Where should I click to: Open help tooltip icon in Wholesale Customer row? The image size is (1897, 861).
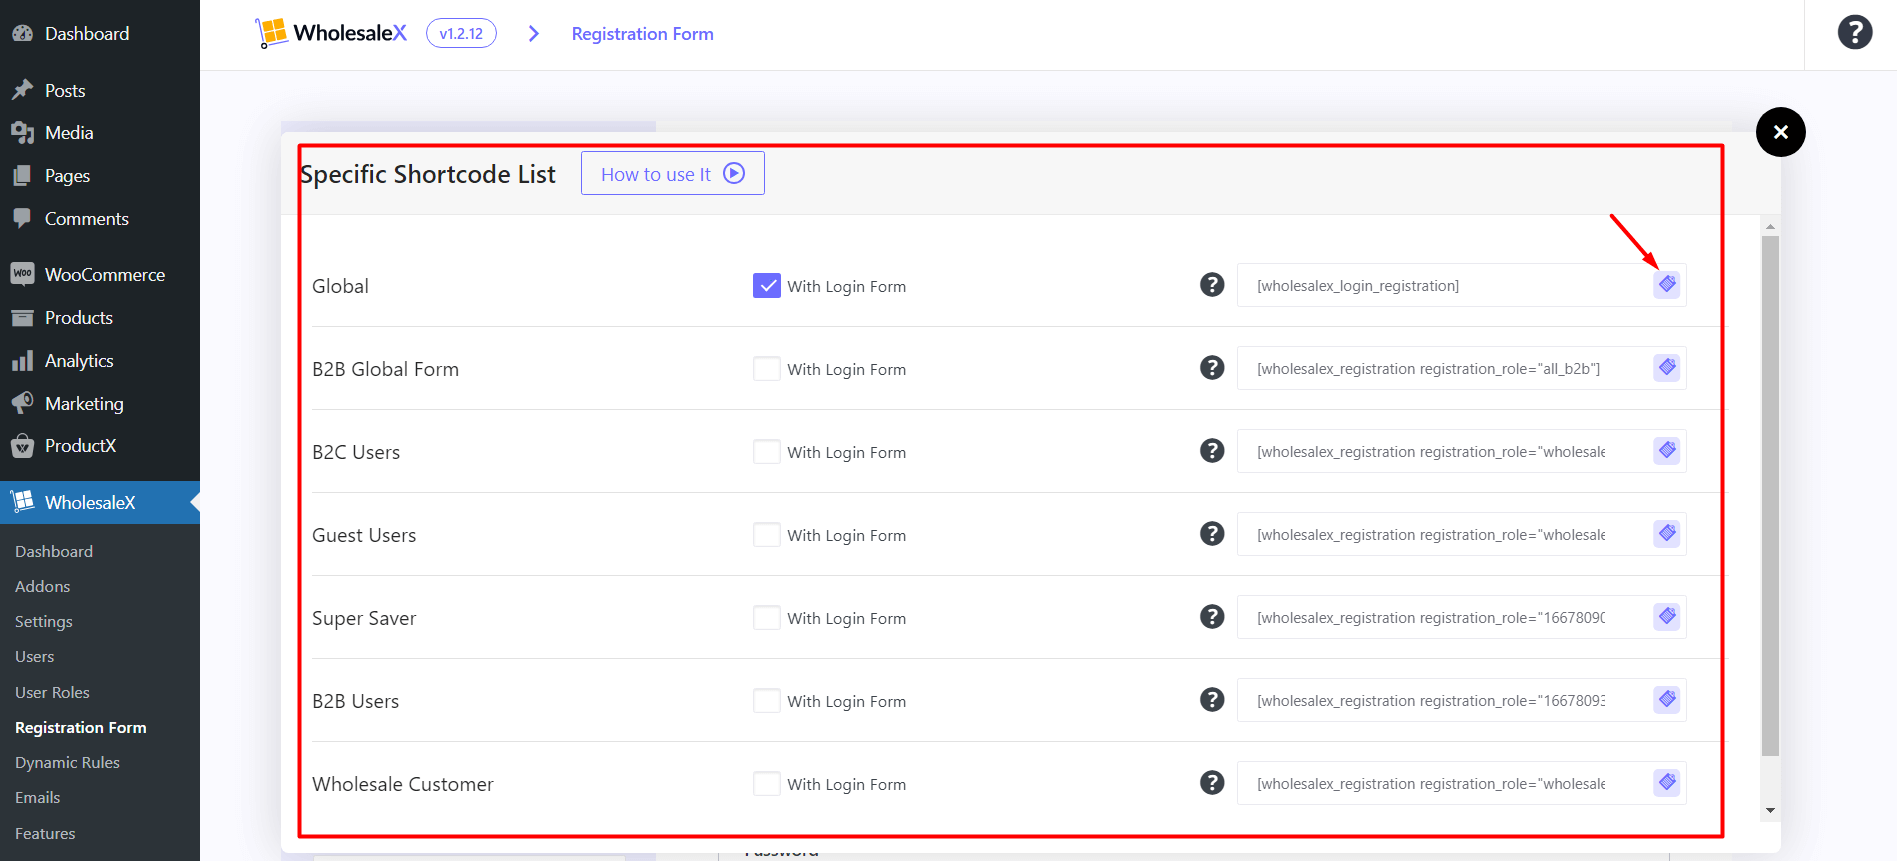point(1212,783)
